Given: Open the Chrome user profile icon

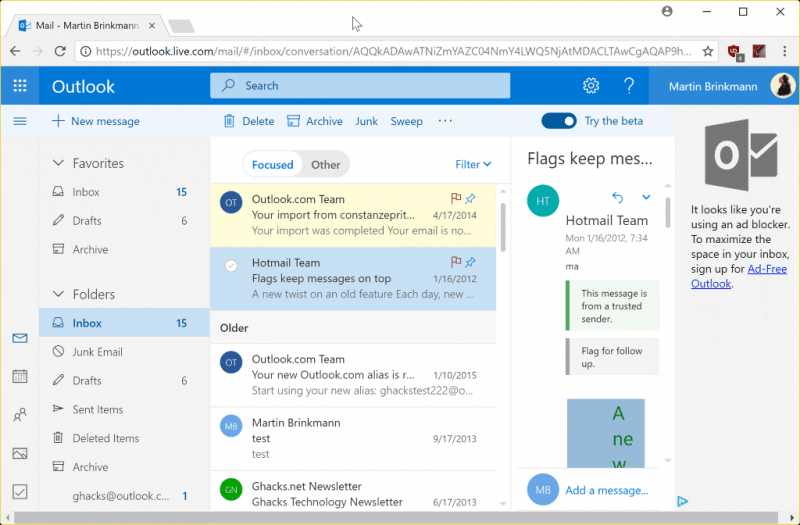Looking at the screenshot, I should 667,11.
